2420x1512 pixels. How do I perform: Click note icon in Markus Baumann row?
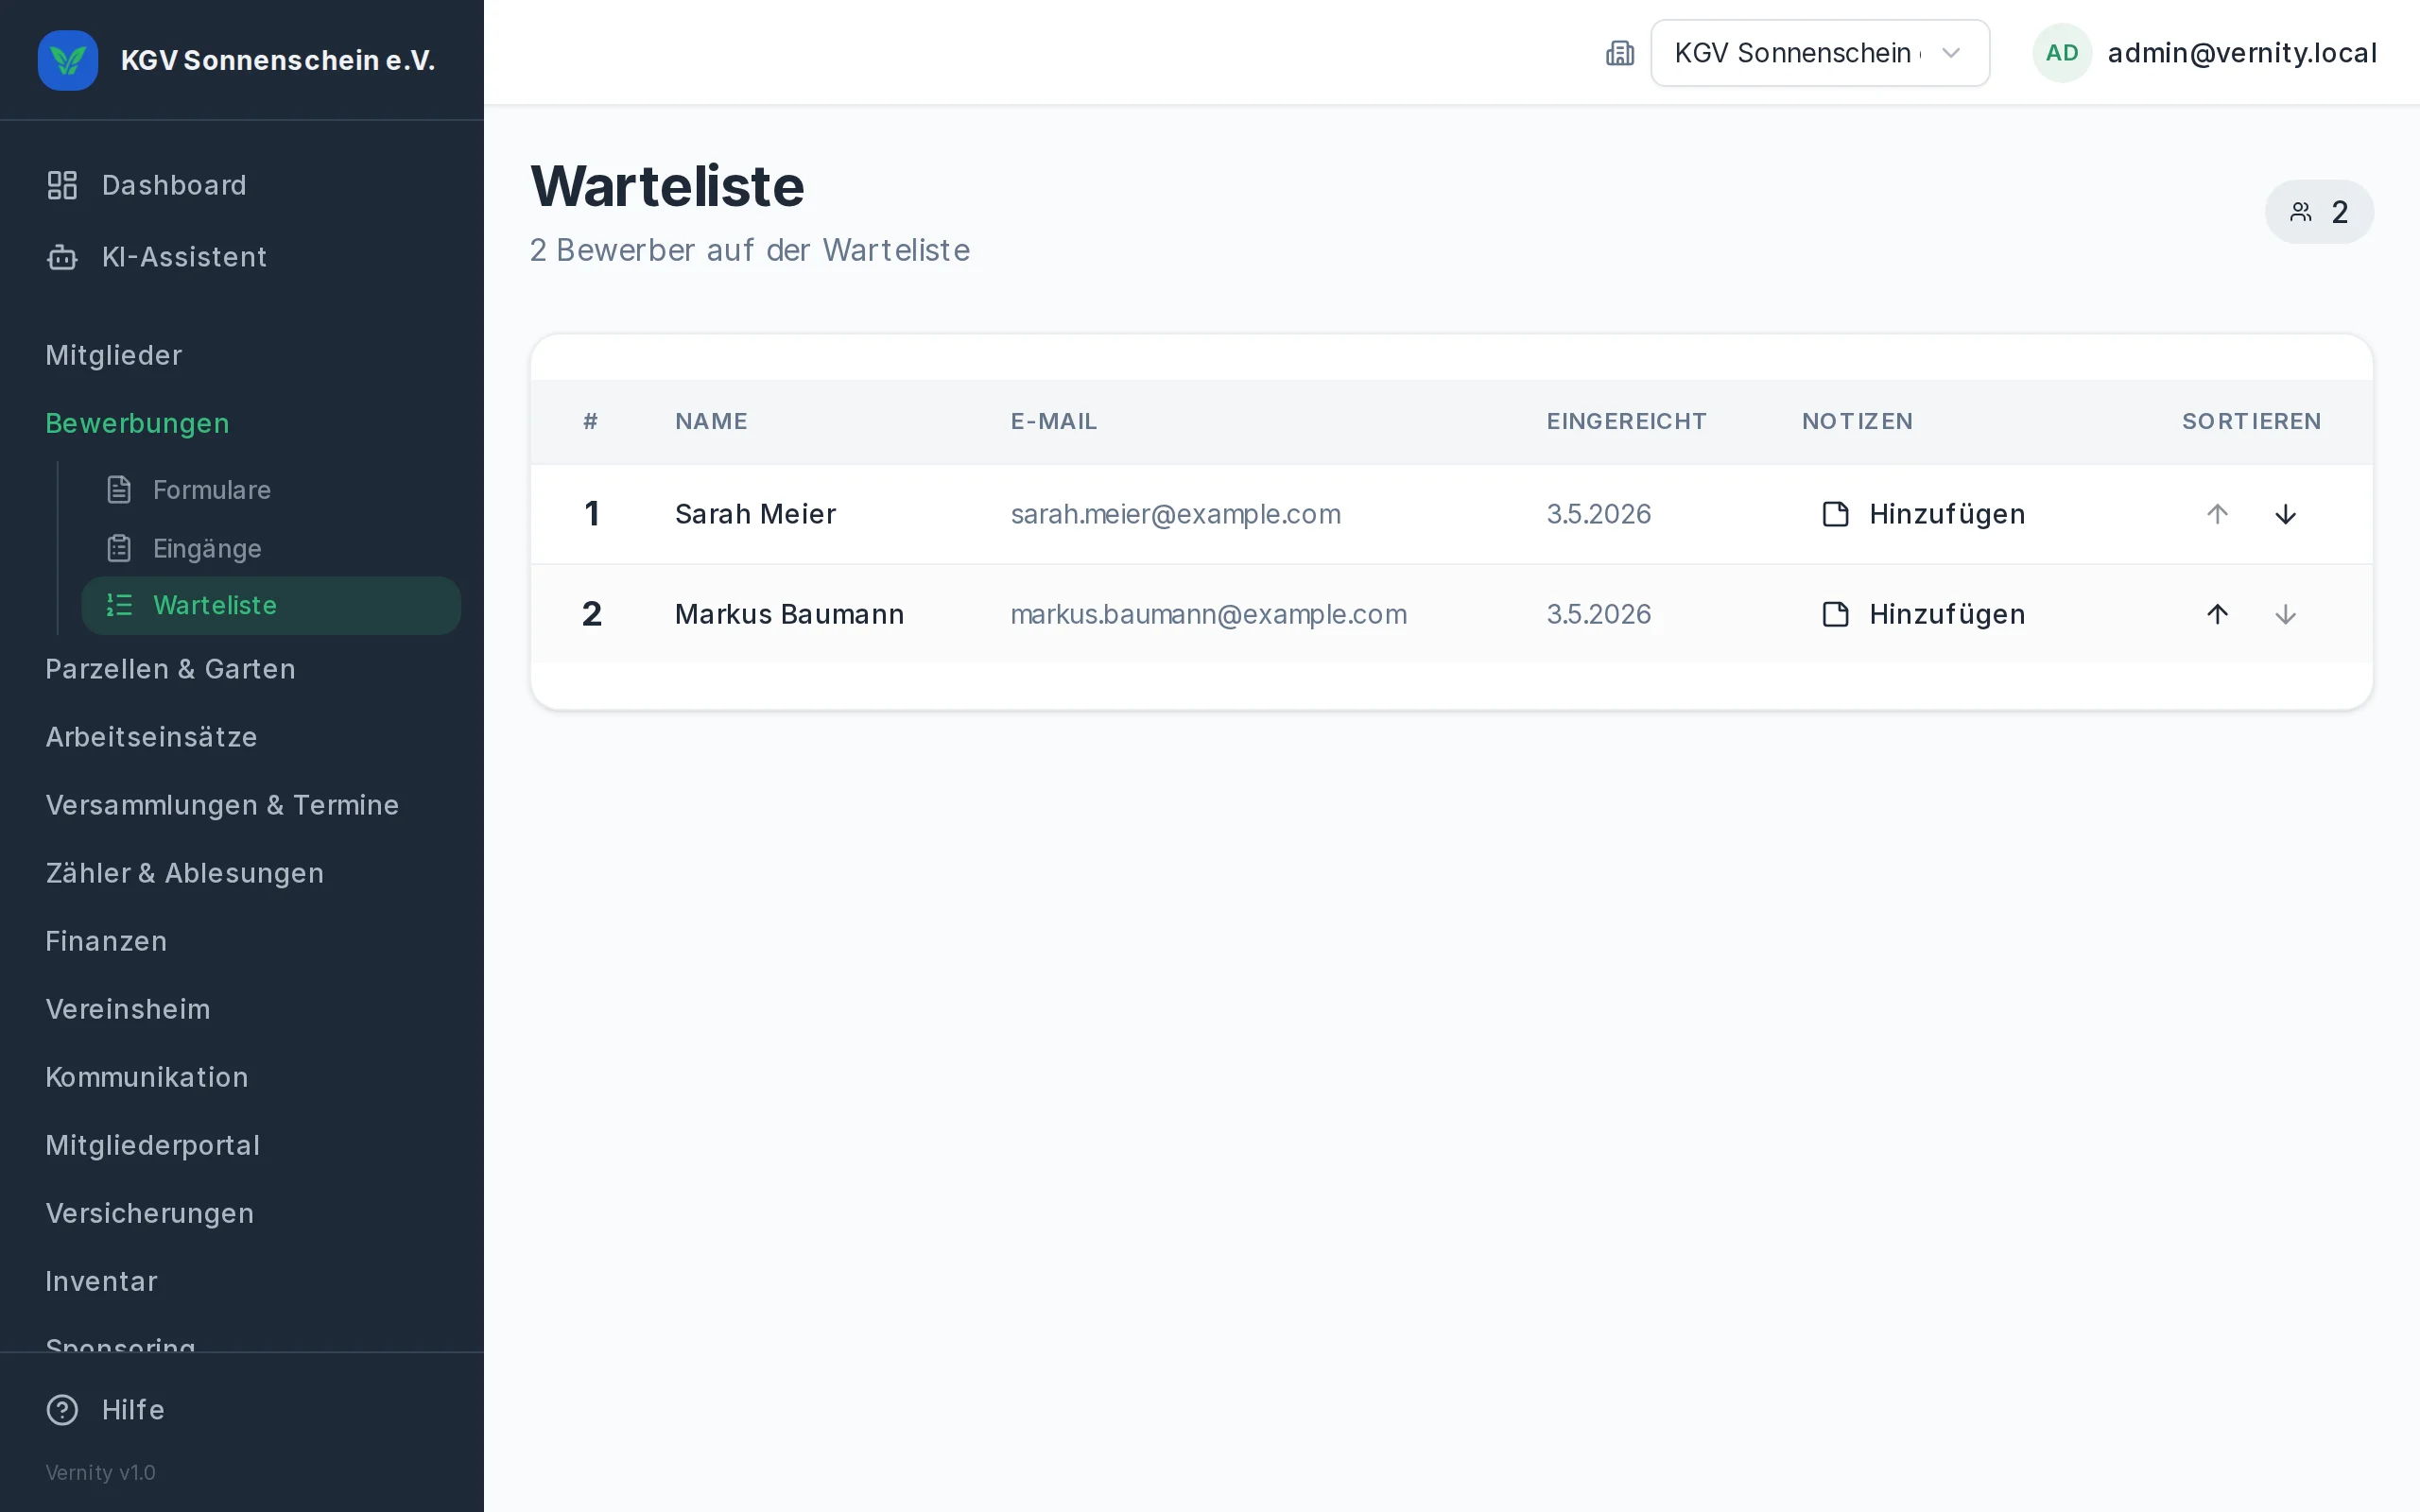tap(1835, 614)
